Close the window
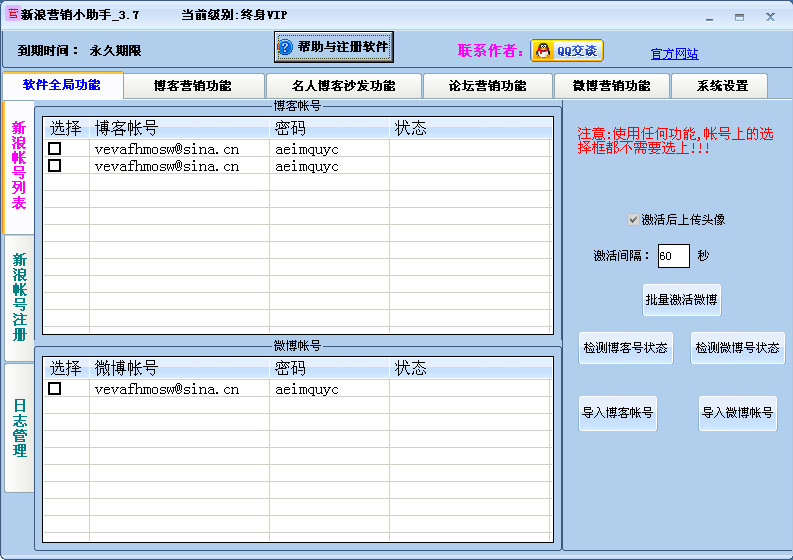Image resolution: width=793 pixels, height=560 pixels. point(770,17)
